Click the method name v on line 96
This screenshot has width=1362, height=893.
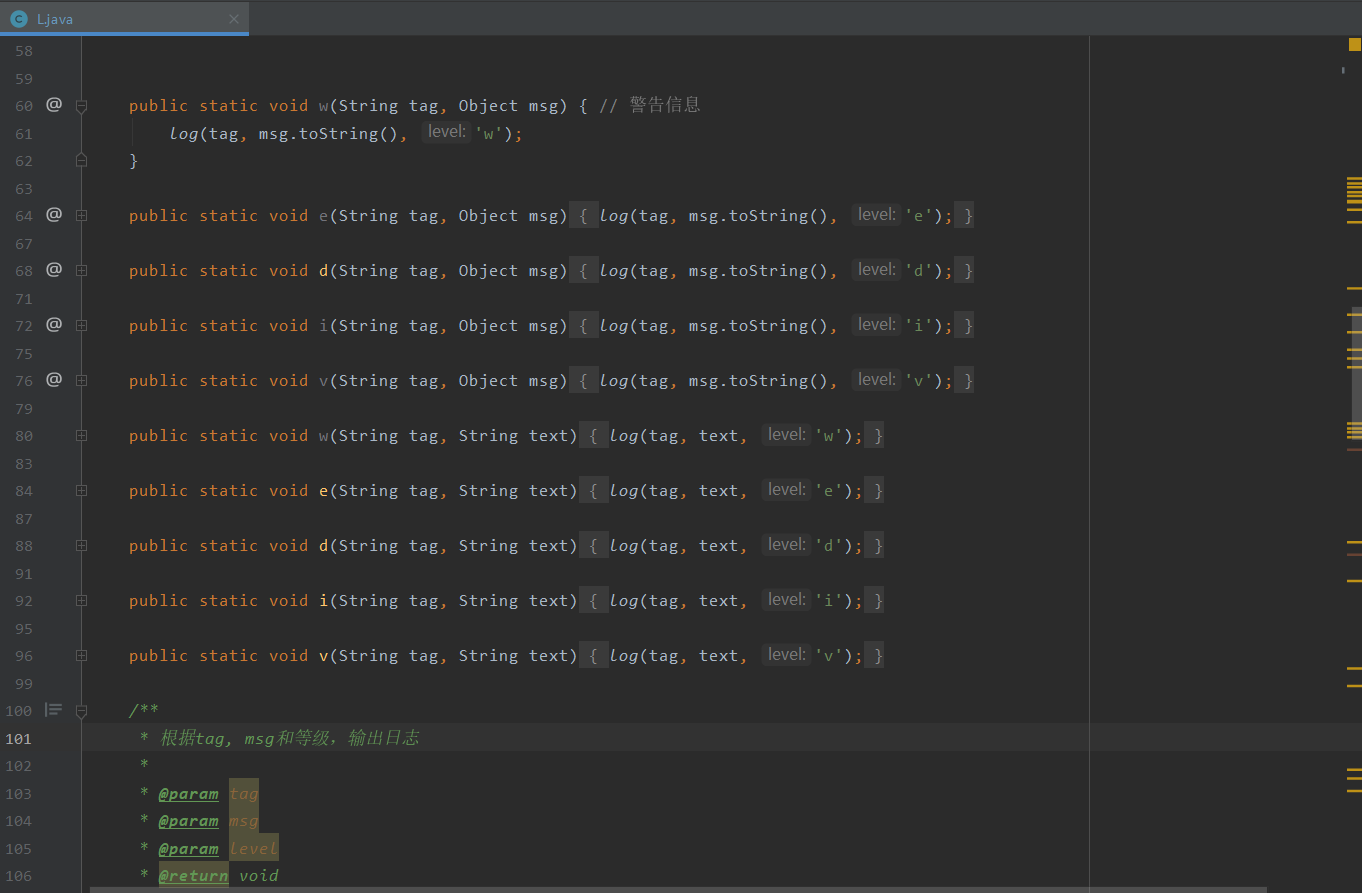pyautogui.click(x=324, y=655)
